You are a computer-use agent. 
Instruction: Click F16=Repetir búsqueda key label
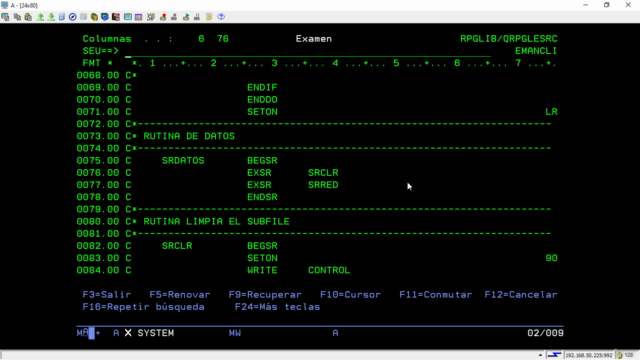(x=144, y=307)
